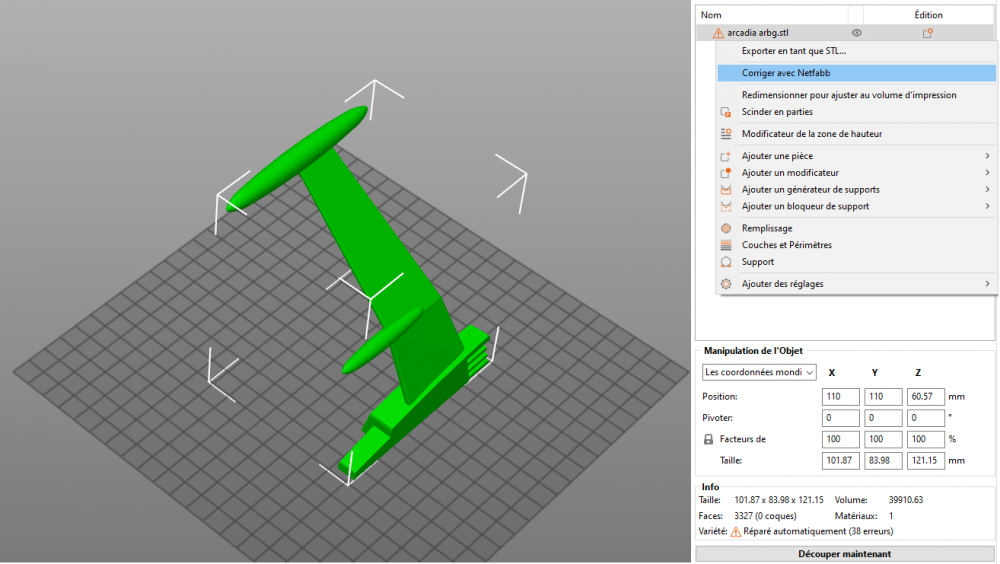Screen dimensions: 1000x564
Task: Expand Ajouter un modificateur submenu arrow
Action: 987,172
